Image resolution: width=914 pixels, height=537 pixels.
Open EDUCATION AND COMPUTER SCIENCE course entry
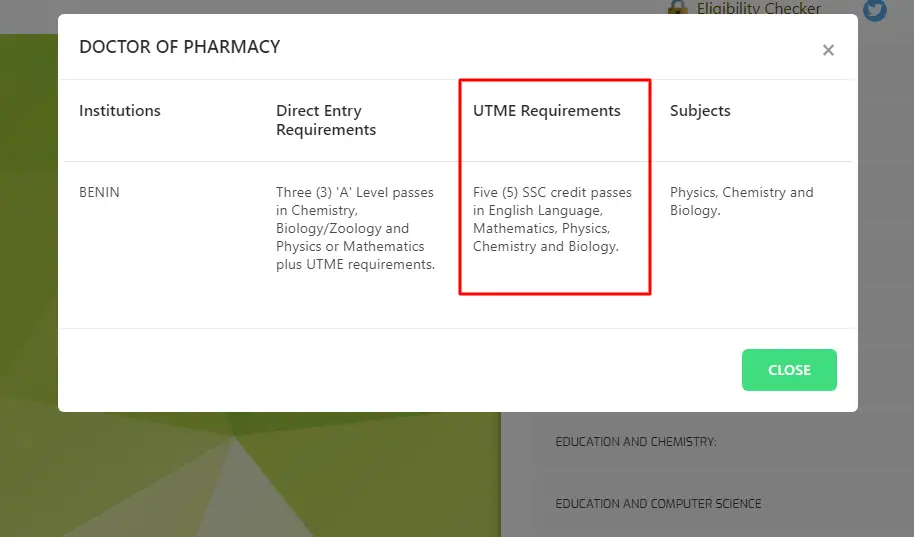click(658, 503)
